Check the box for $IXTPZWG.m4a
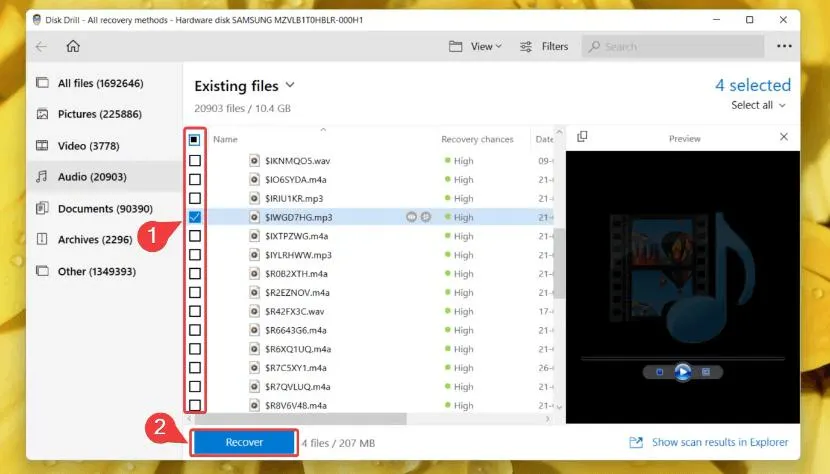 pyautogui.click(x=195, y=236)
